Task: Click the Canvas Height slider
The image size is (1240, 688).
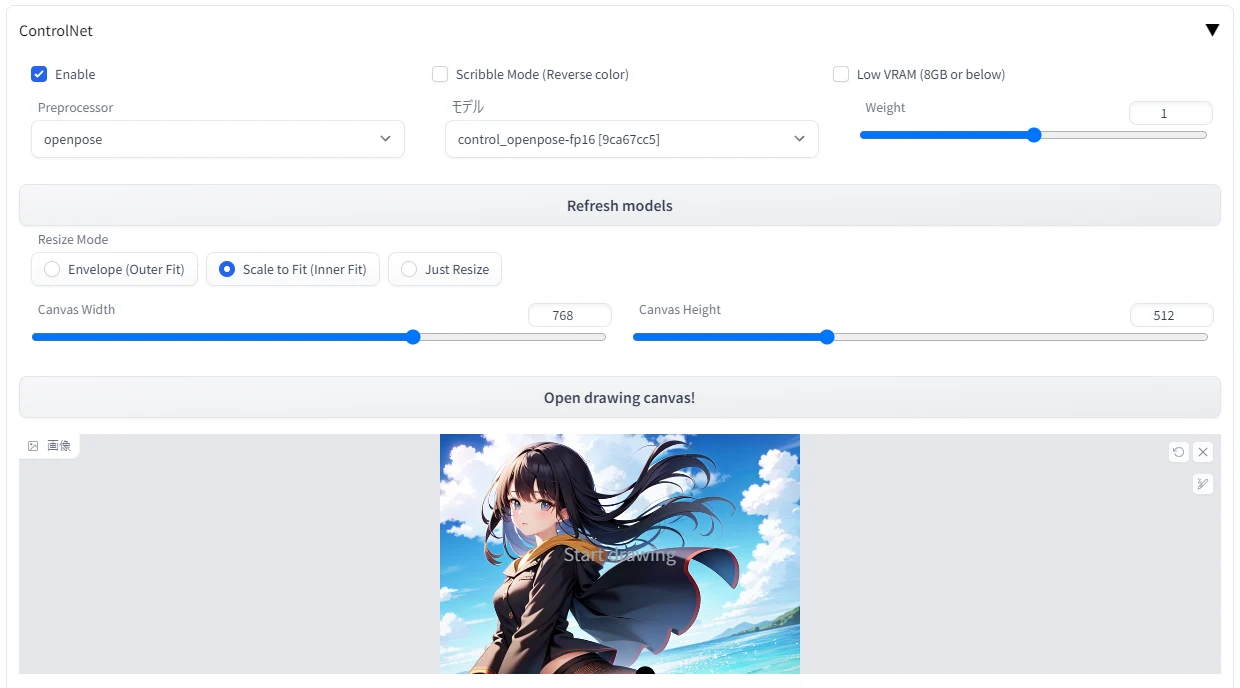Action: click(x=920, y=337)
